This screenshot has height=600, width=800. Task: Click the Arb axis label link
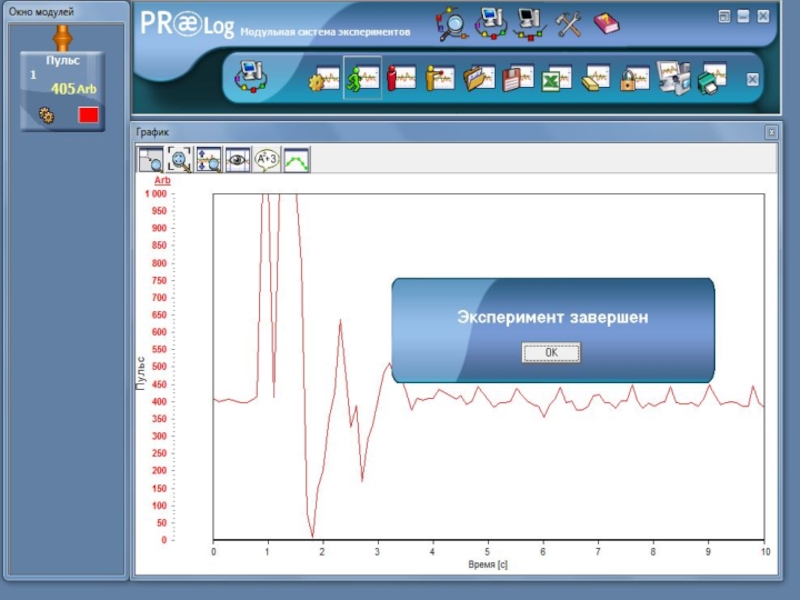(x=162, y=180)
